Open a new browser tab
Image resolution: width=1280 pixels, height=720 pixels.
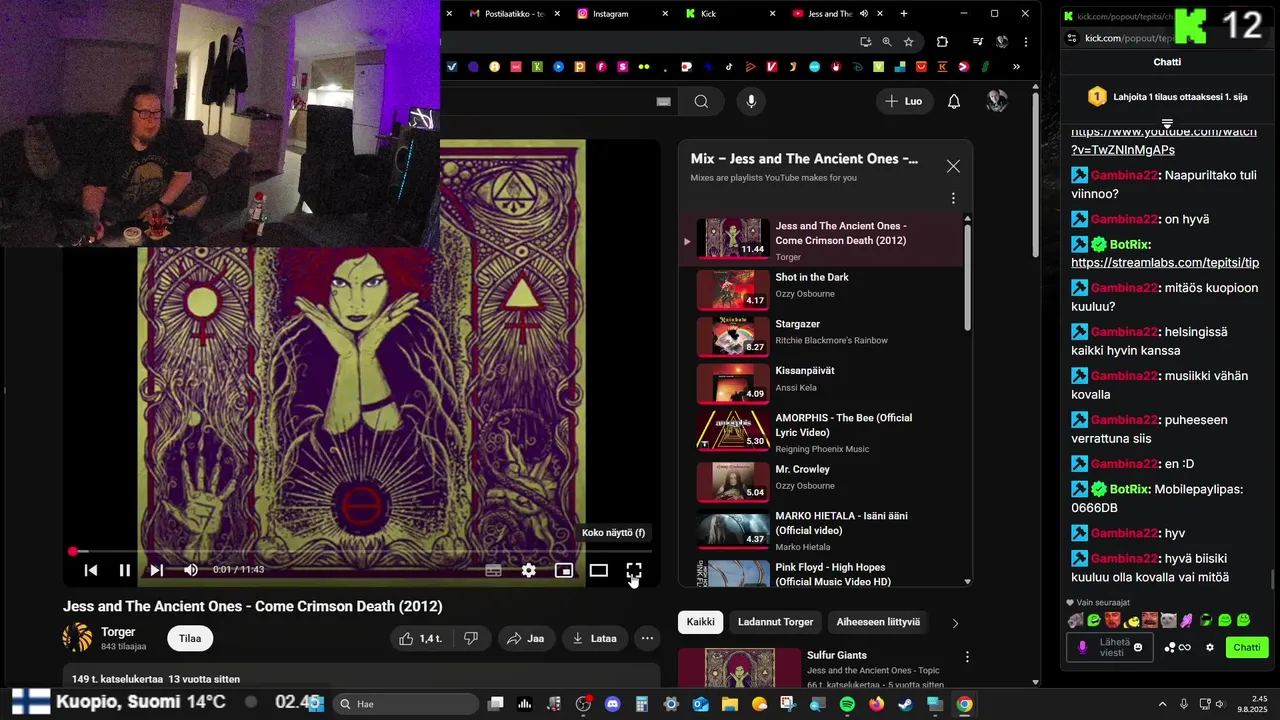click(904, 13)
